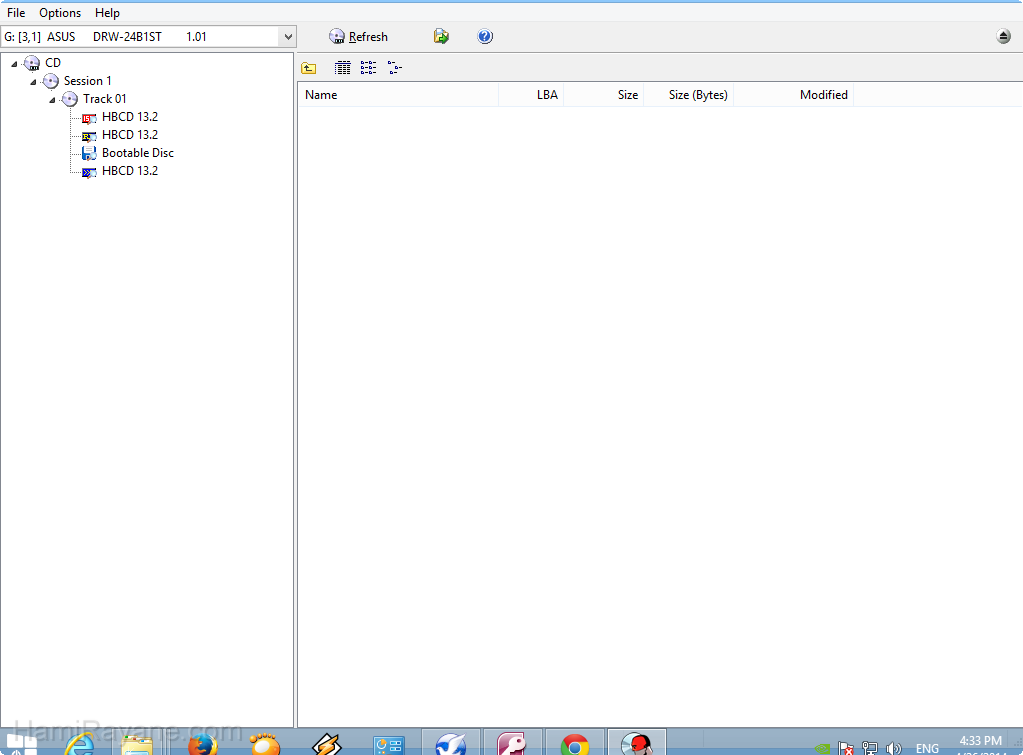Collapse the Track 01 node

[52, 100]
